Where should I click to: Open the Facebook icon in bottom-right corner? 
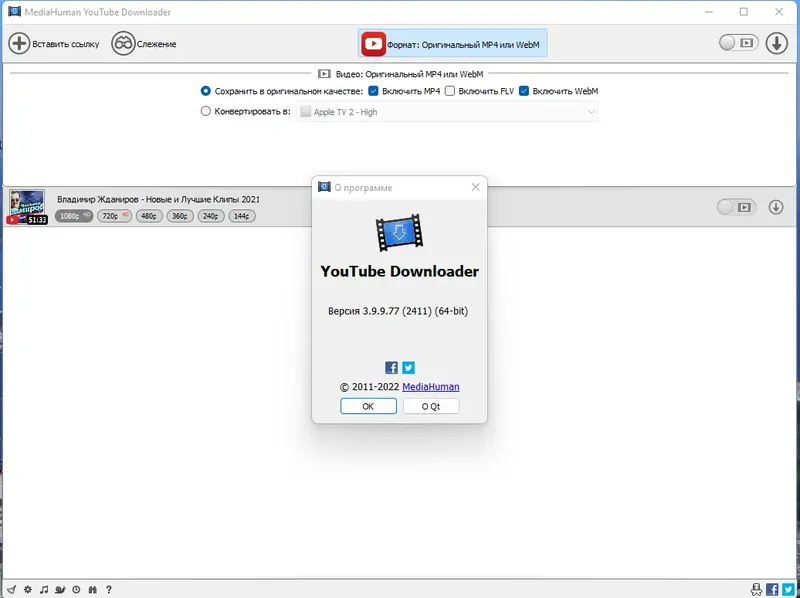(x=772, y=590)
